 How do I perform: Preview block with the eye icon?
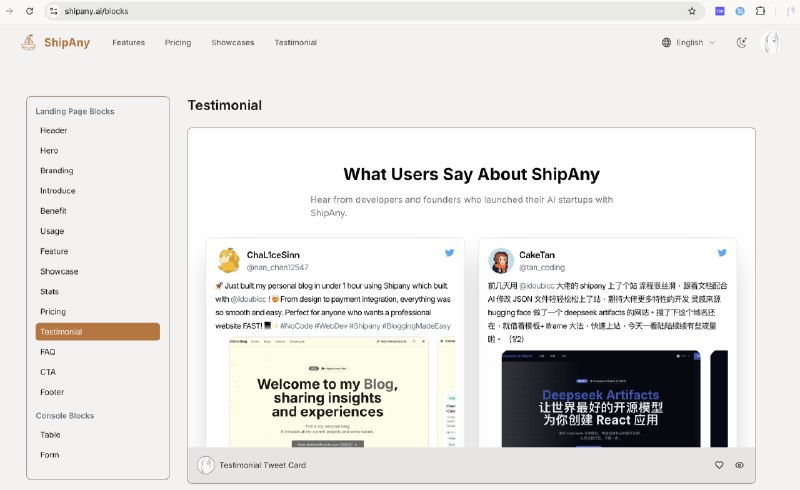[739, 465]
